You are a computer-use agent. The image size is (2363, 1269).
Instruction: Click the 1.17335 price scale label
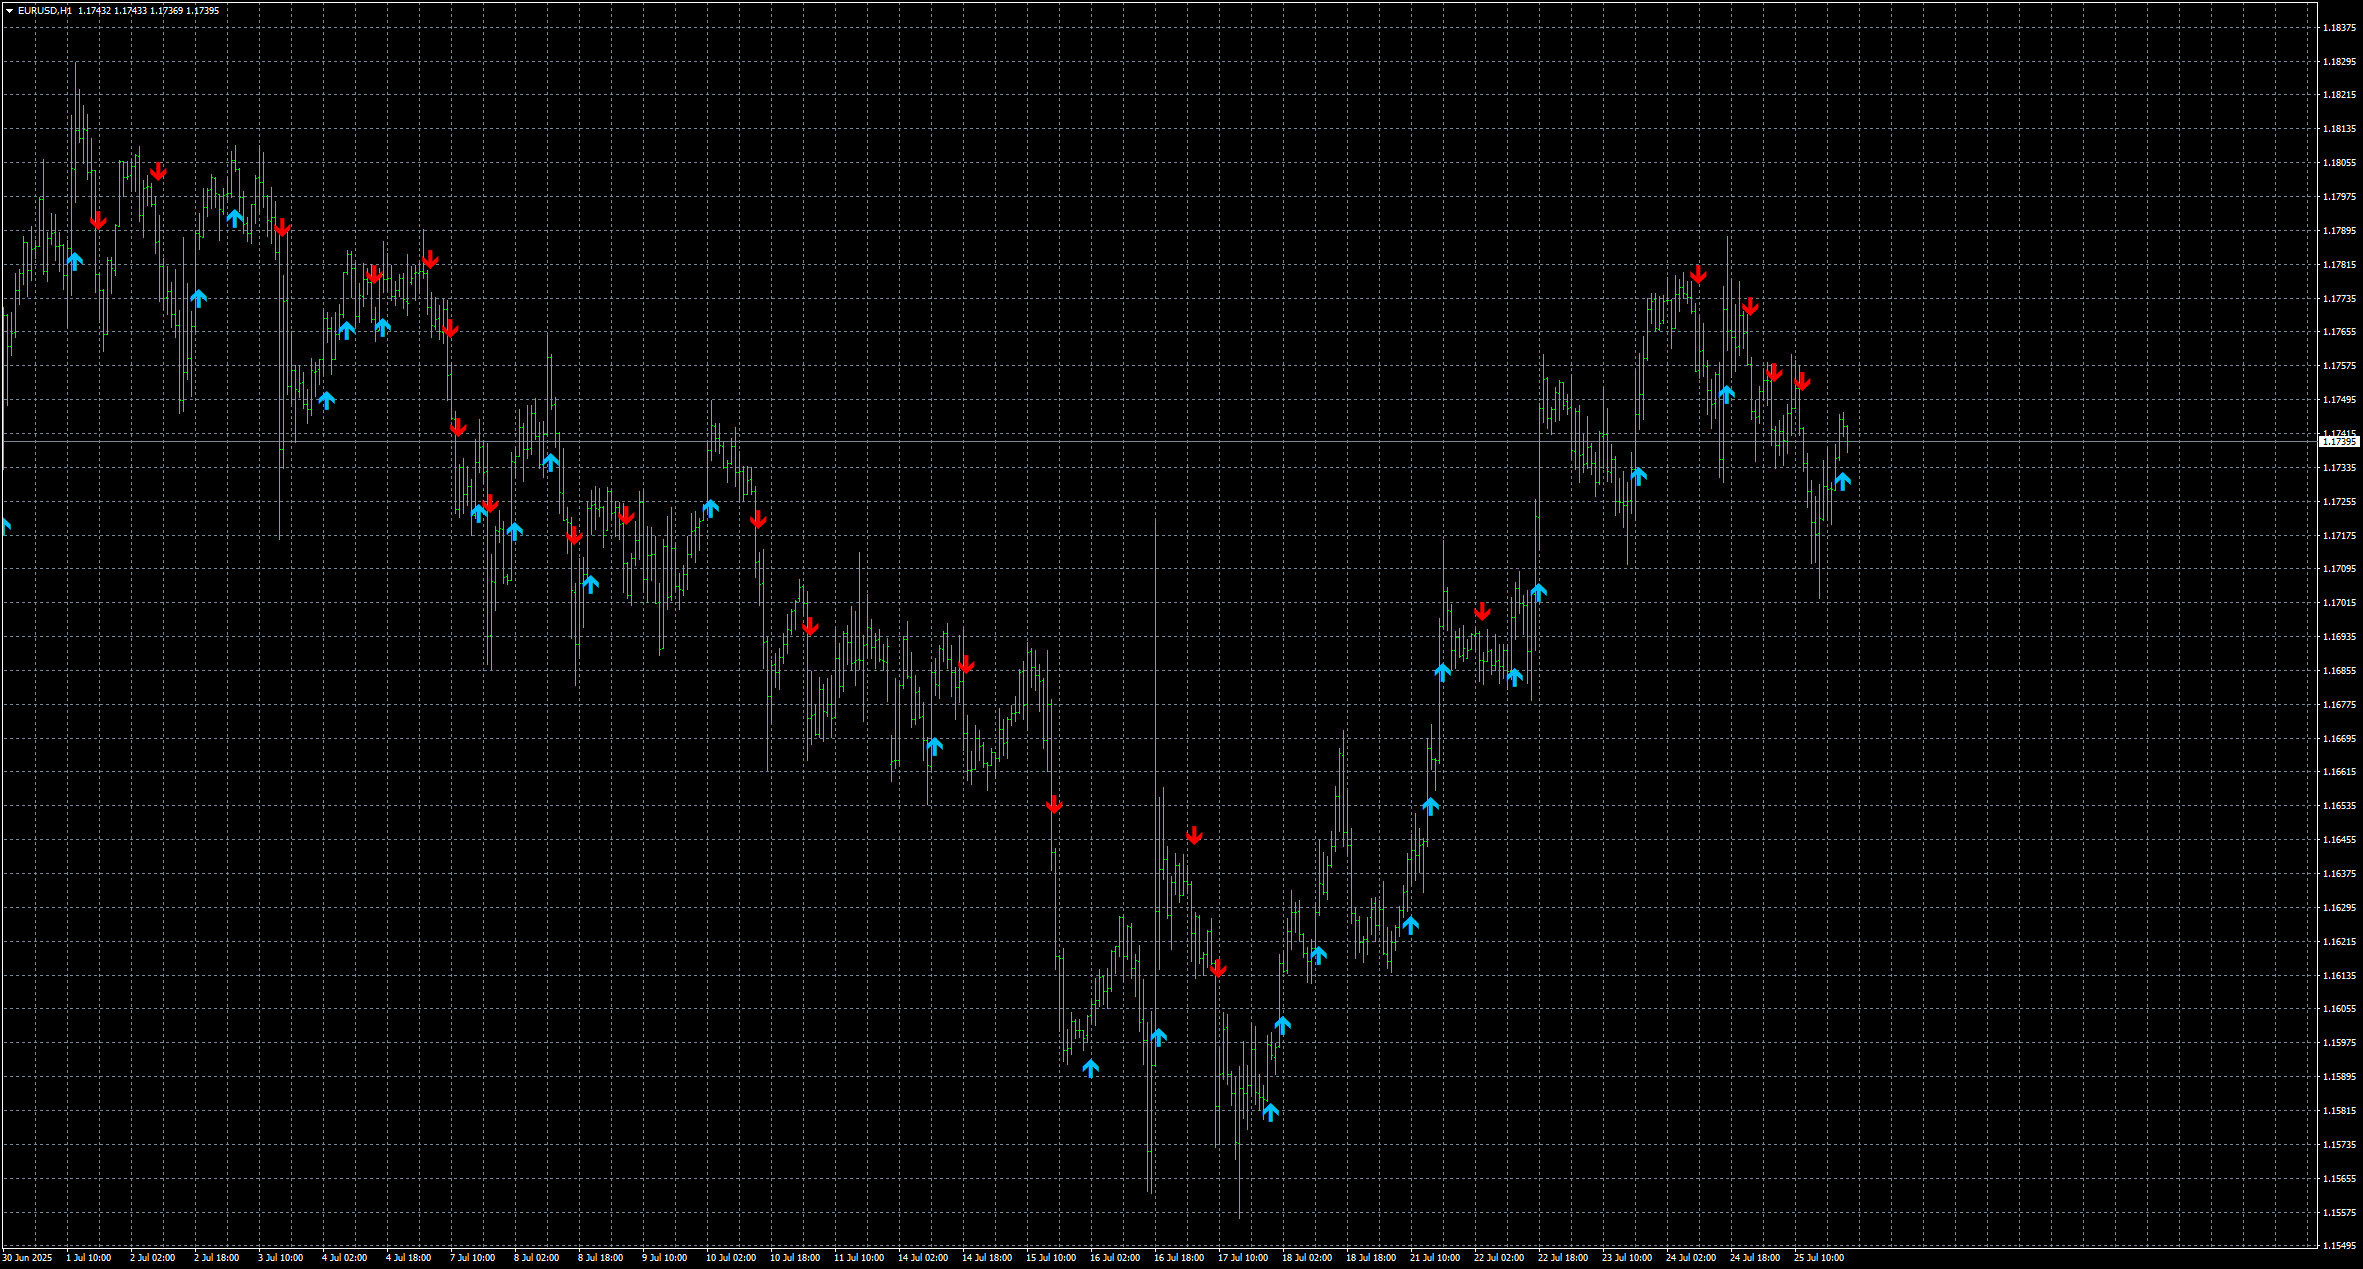(2340, 467)
